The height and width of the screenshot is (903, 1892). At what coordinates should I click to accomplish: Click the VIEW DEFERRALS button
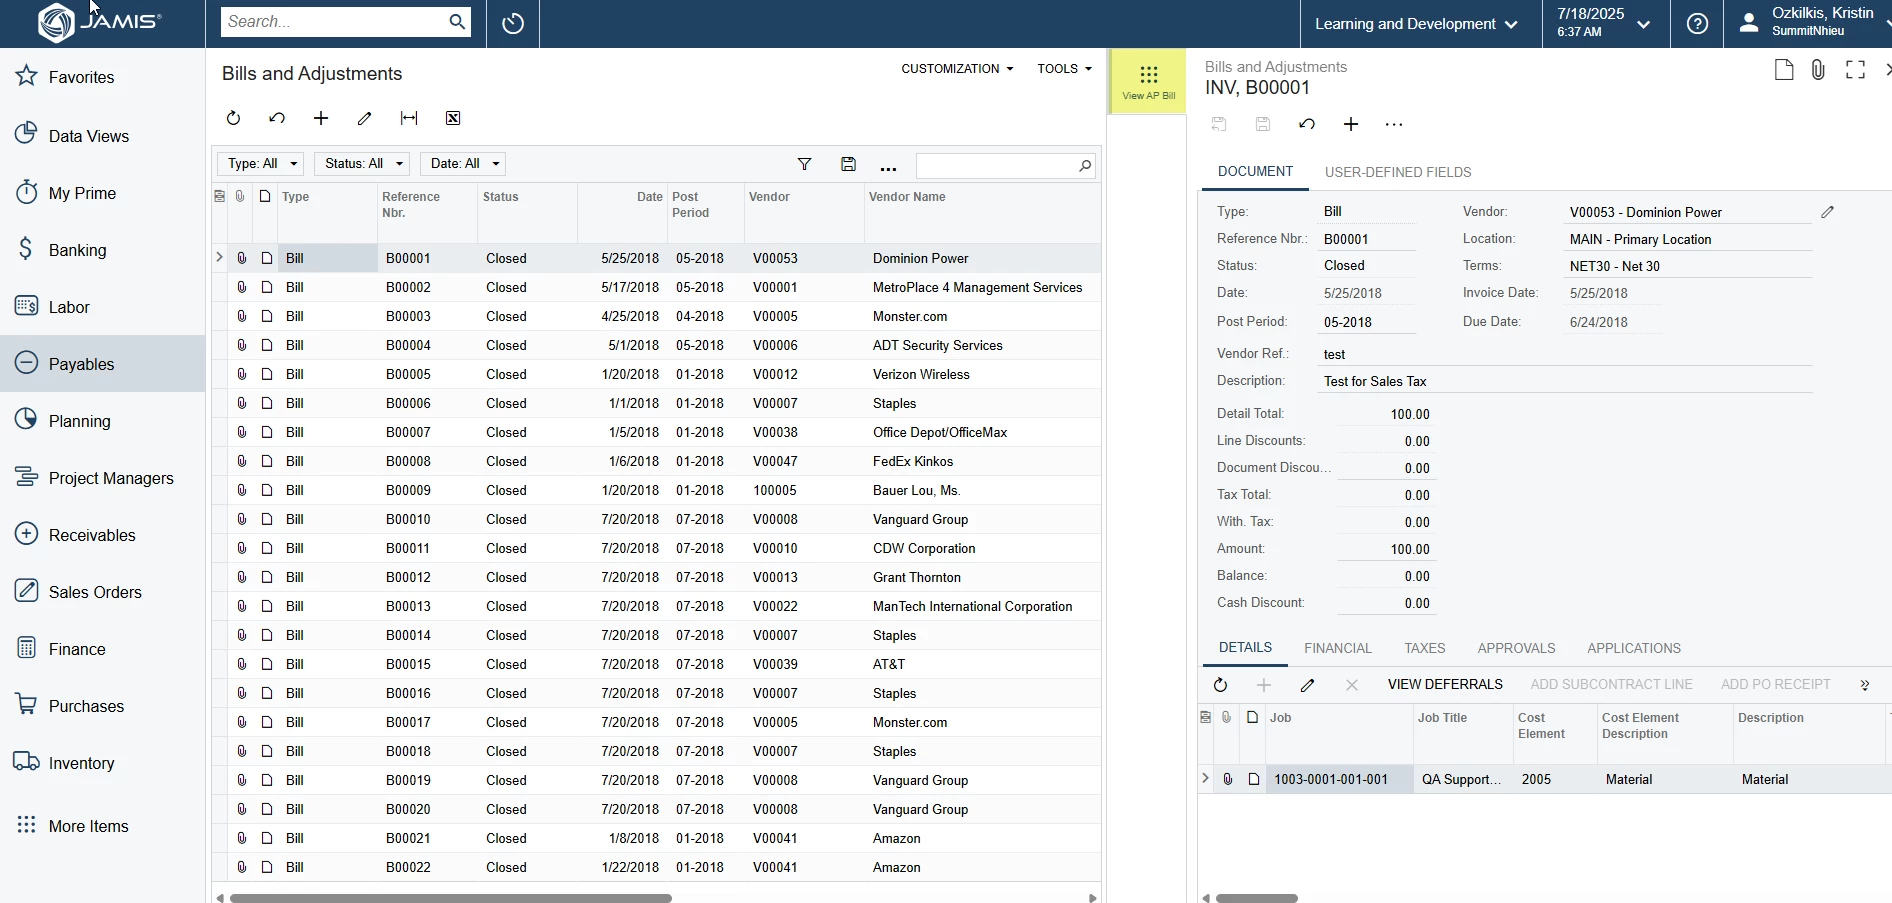pyautogui.click(x=1445, y=685)
